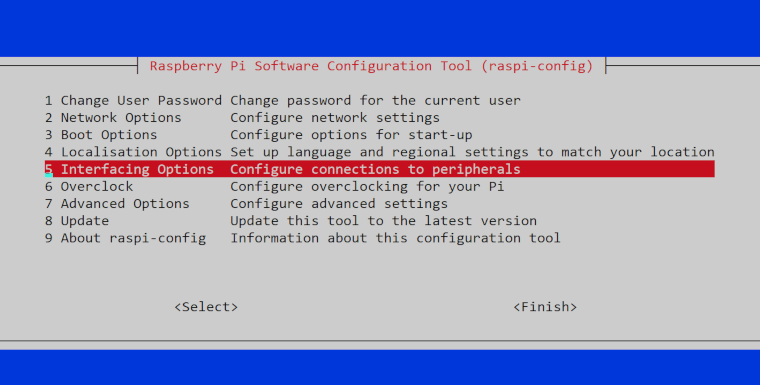This screenshot has height=385, width=760.
Task: Click 'Configure overclocking for your Pi' text
Action: click(367, 187)
